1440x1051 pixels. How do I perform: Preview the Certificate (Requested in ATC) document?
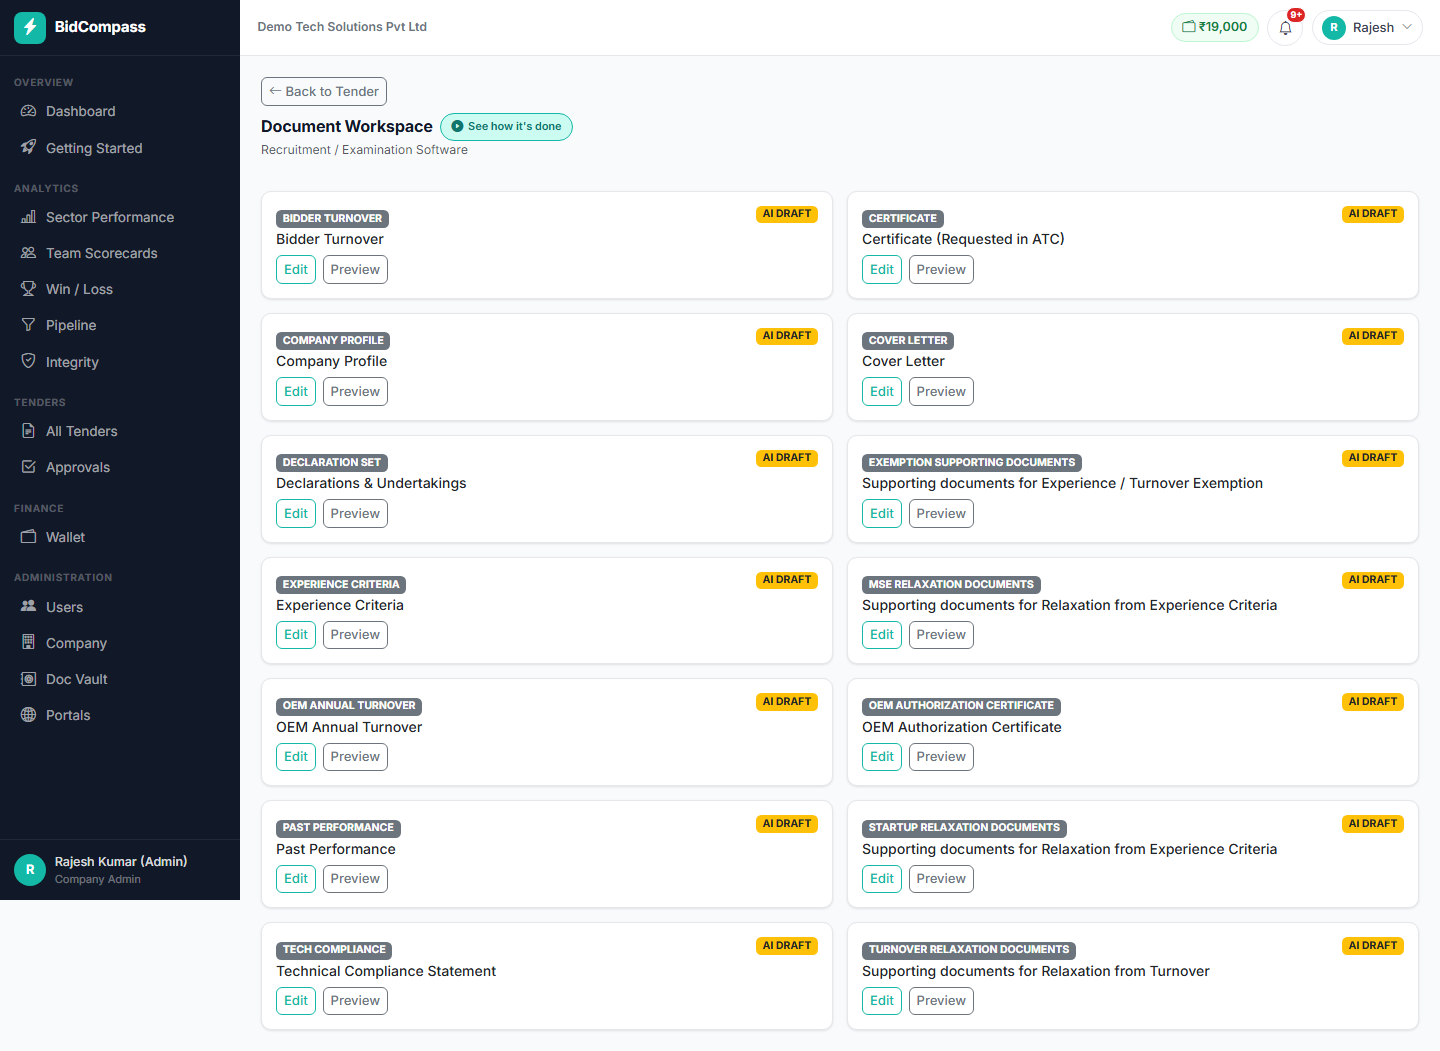pos(941,270)
